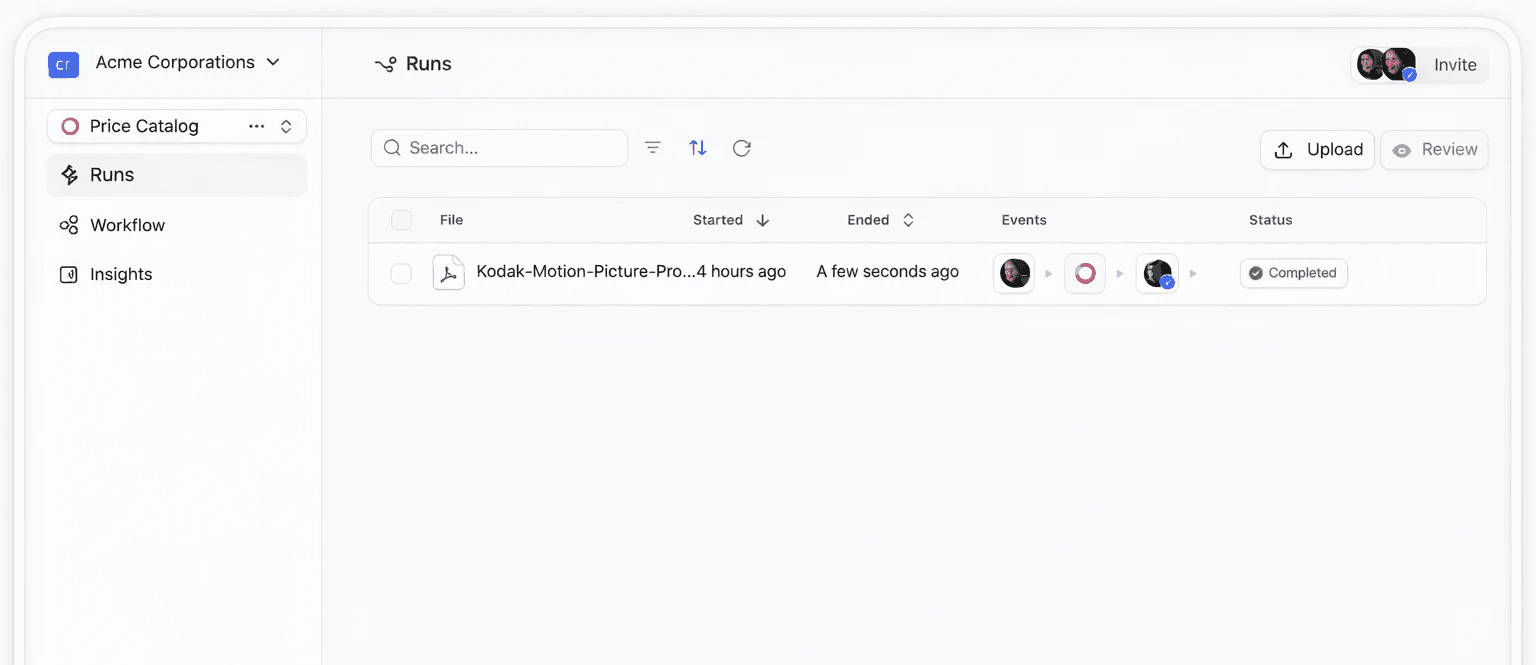1536x665 pixels.
Task: Open Price Catalog more options menu
Action: pos(257,126)
